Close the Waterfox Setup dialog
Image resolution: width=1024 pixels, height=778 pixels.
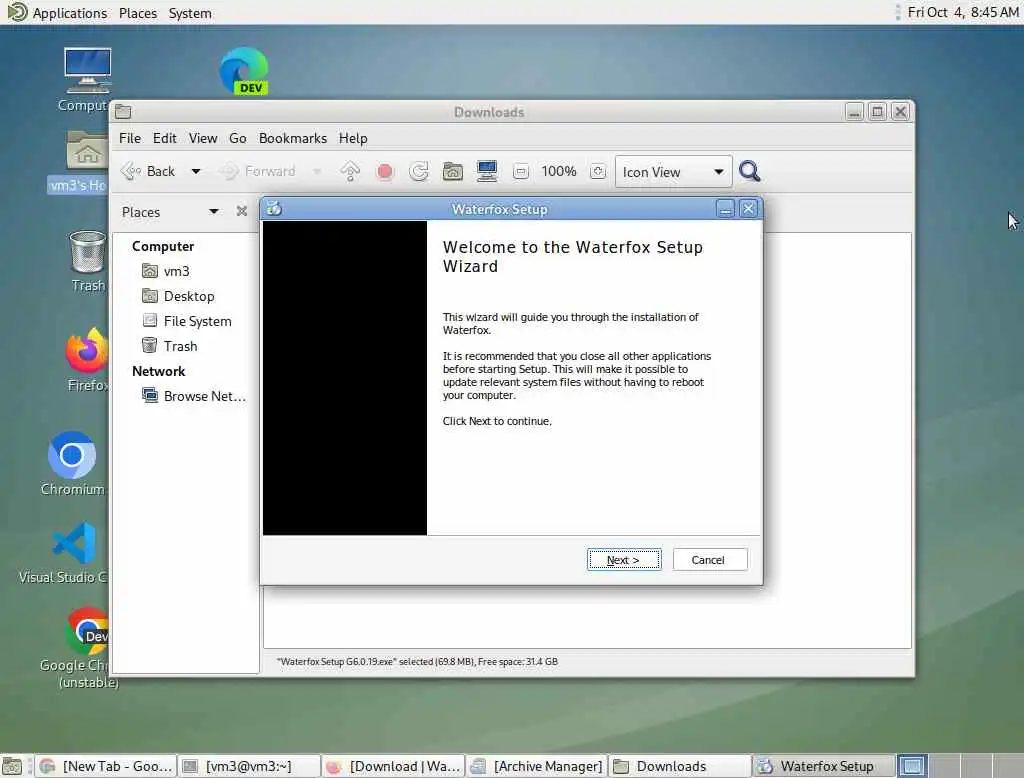click(748, 209)
